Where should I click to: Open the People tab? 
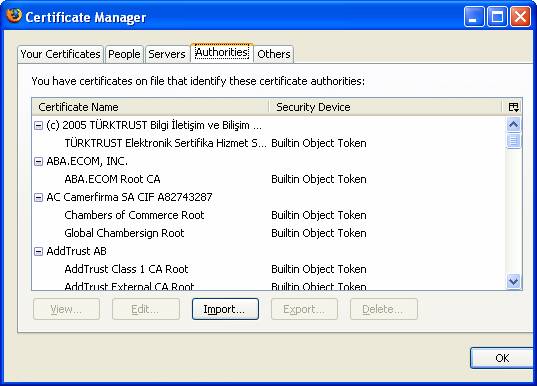124,54
